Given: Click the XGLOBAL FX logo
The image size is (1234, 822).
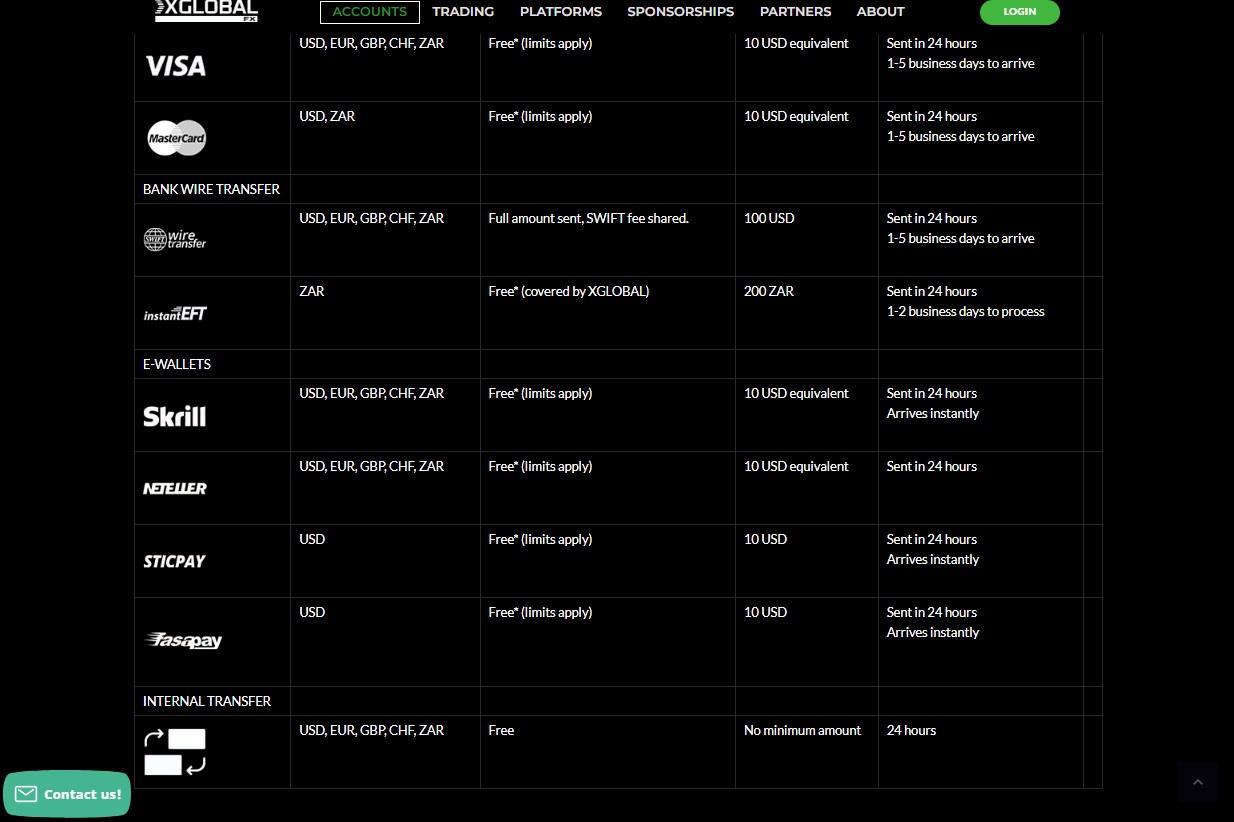Looking at the screenshot, I should 206,10.
